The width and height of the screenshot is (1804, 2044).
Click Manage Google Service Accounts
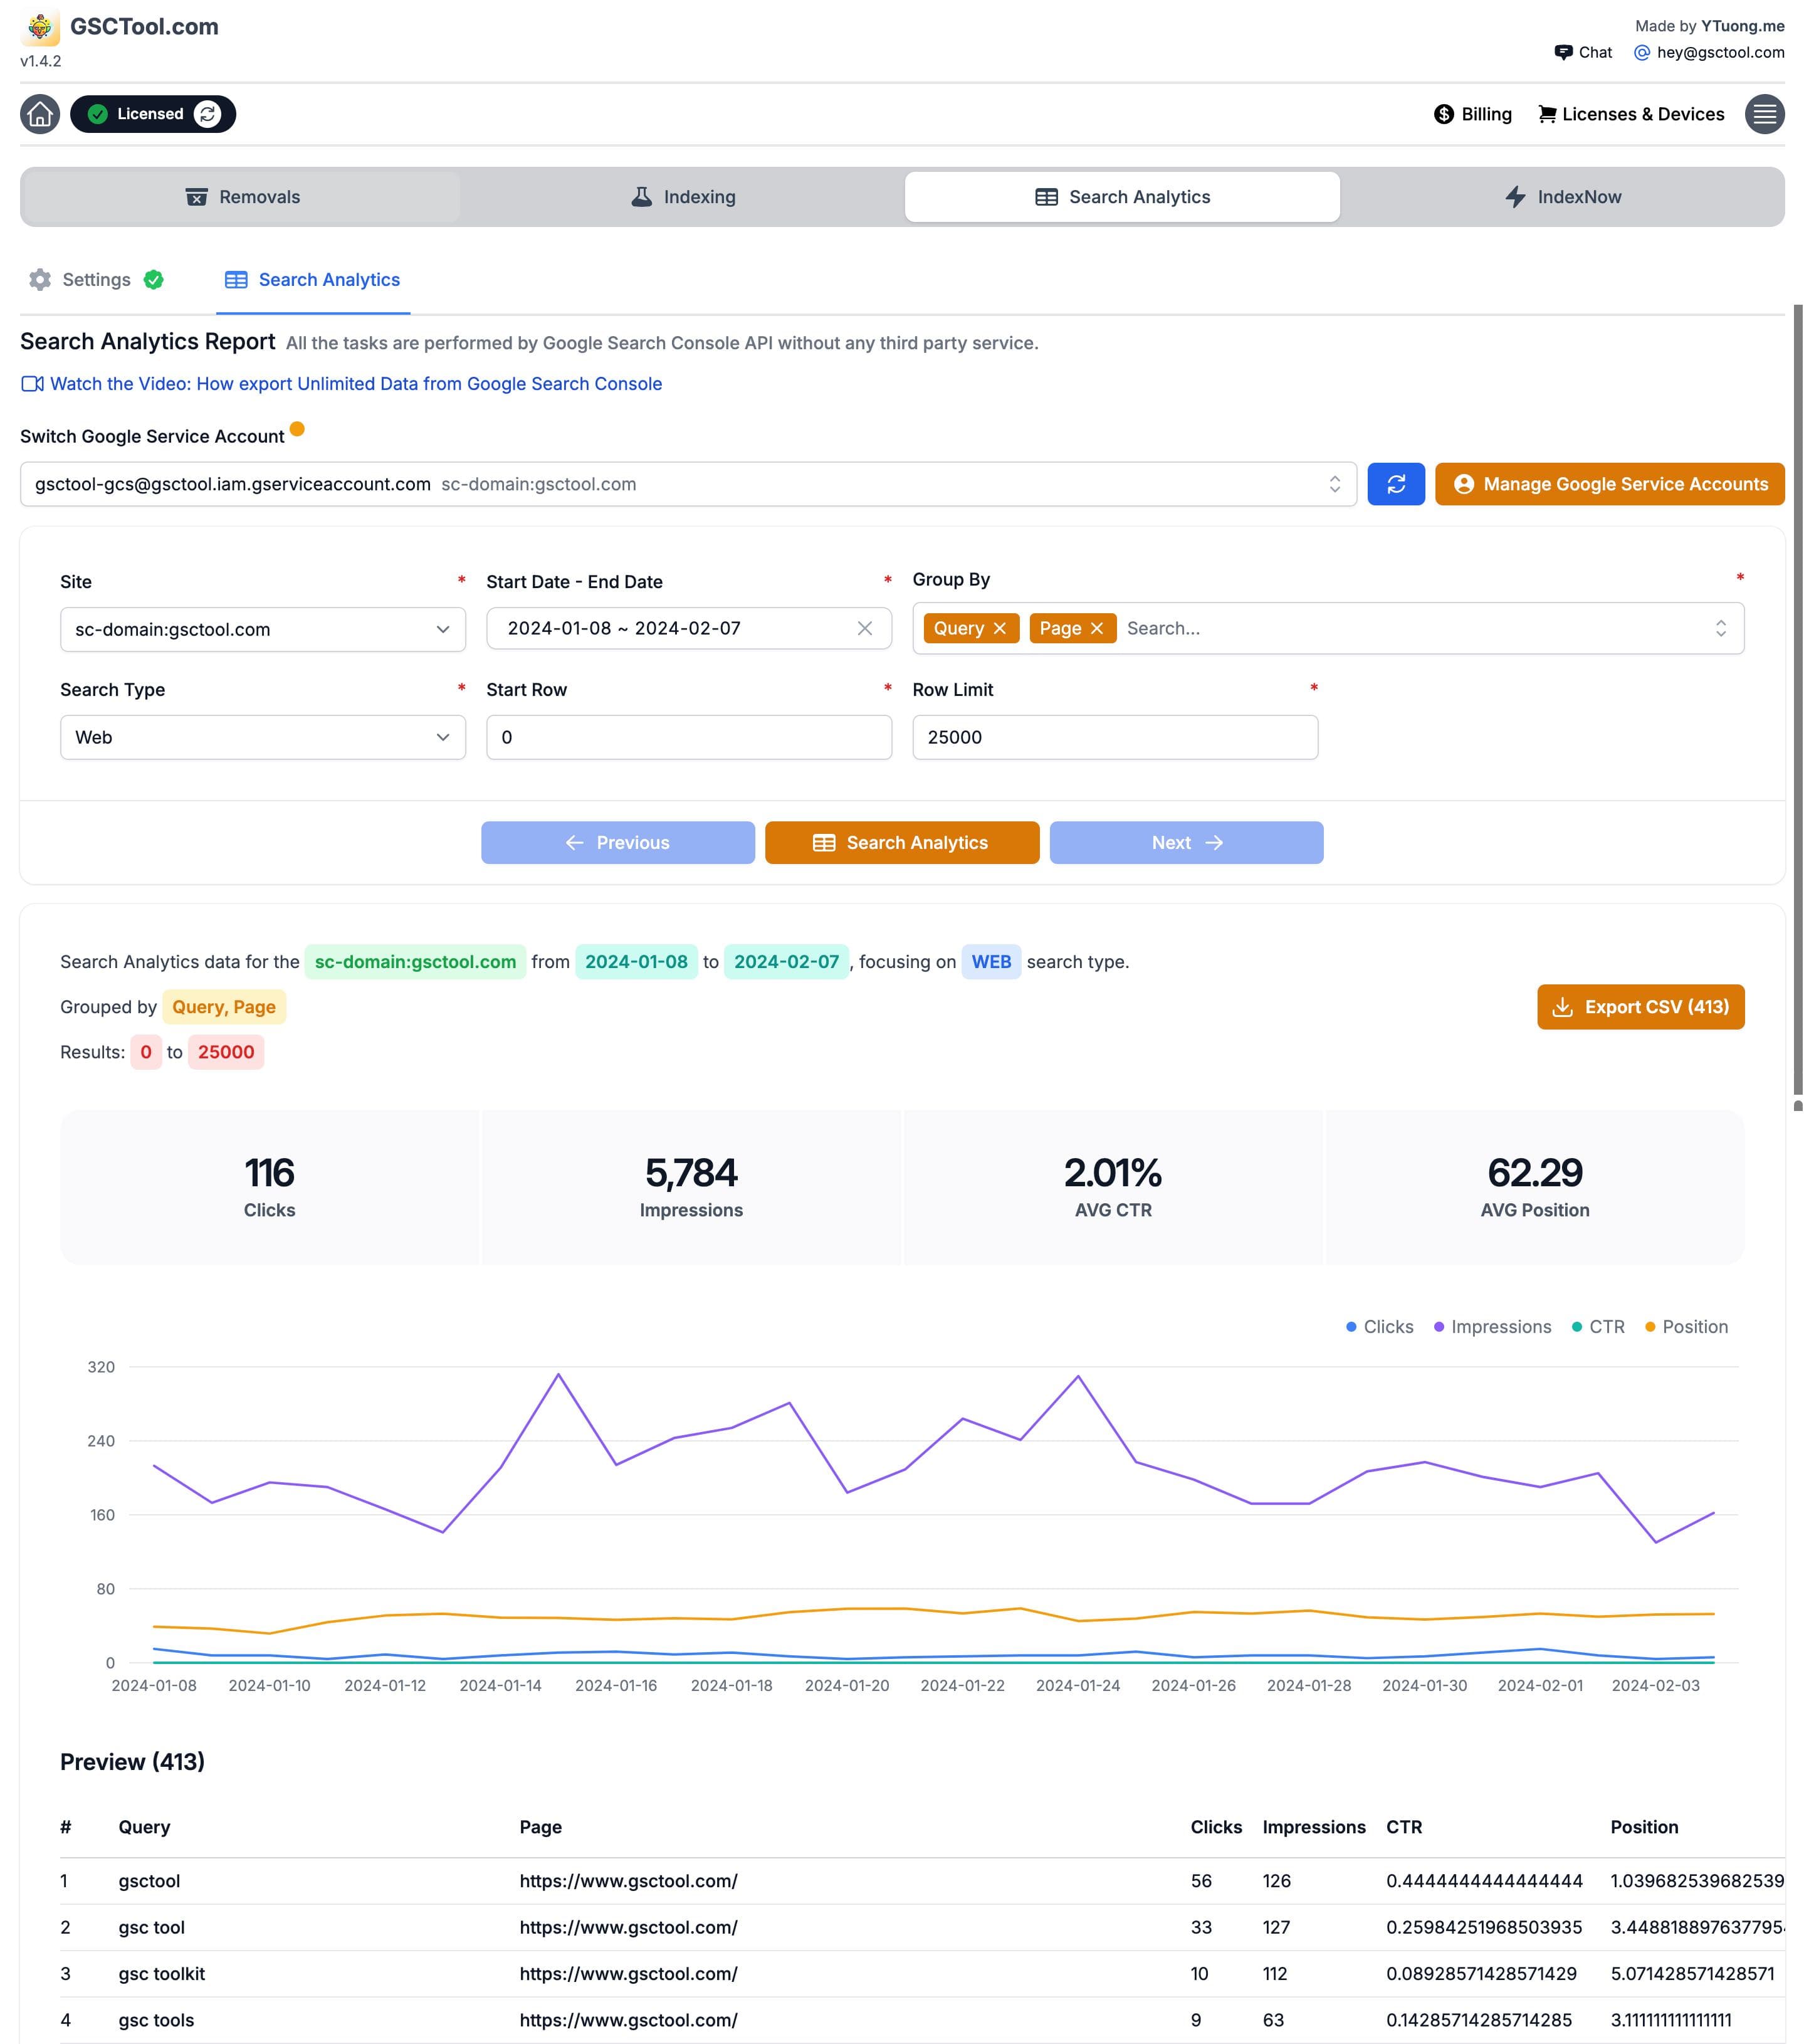point(1609,484)
